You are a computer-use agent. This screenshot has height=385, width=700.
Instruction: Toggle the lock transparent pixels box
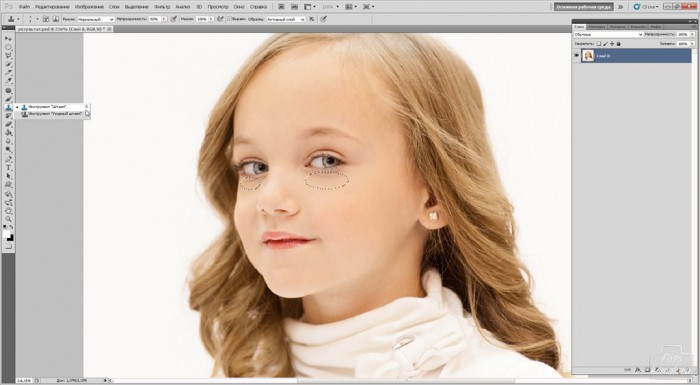tap(599, 44)
